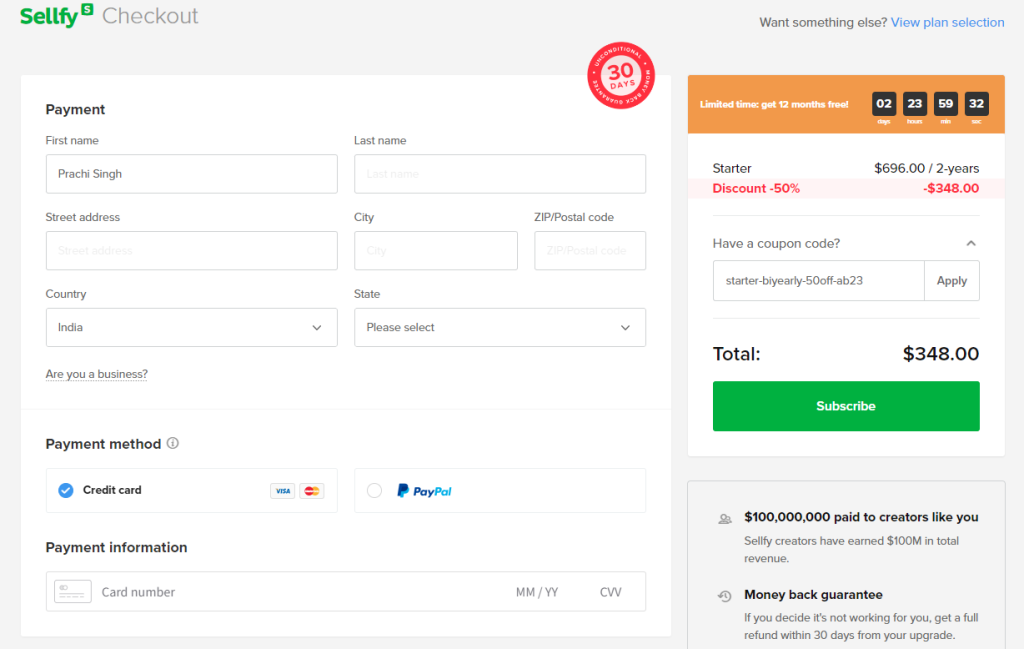
Task: Open the State dropdown
Action: 500,327
